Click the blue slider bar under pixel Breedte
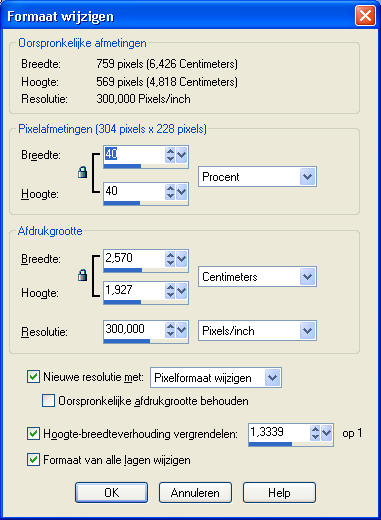This screenshot has width=381, height=520. pyautogui.click(x=122, y=166)
